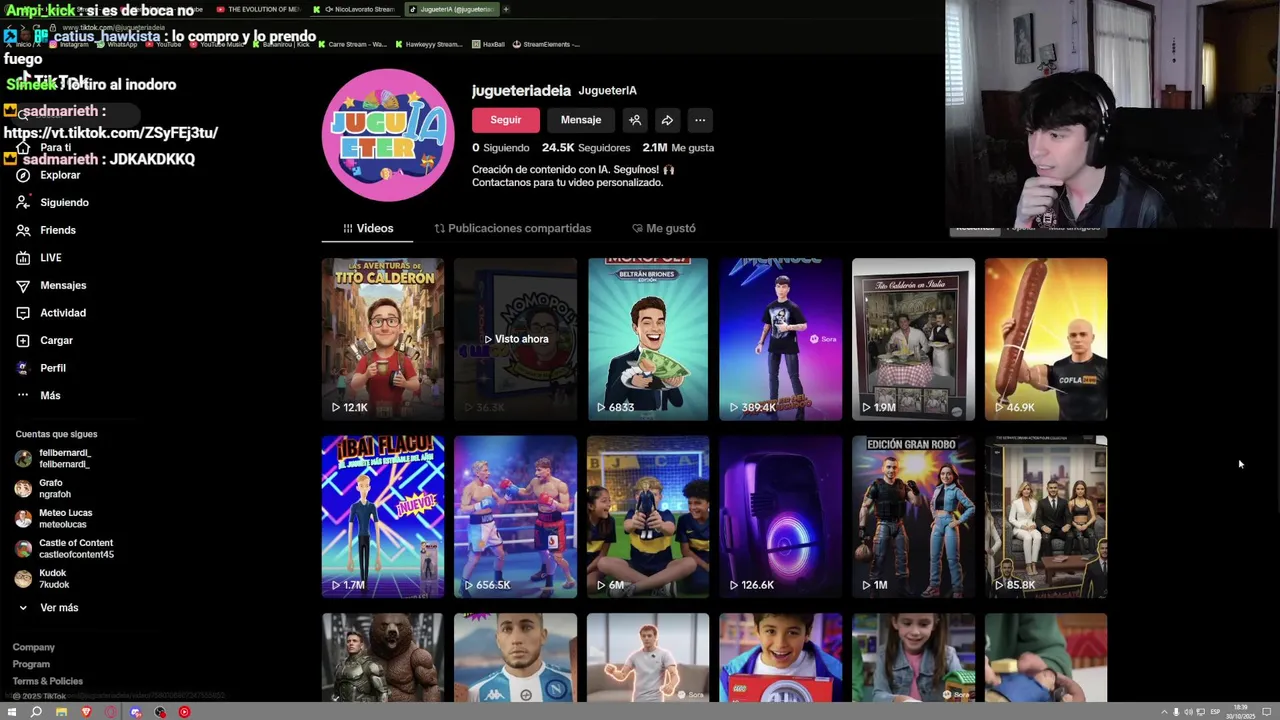Open StreamElements bookmark
This screenshot has width=1280, height=720.
coord(546,44)
